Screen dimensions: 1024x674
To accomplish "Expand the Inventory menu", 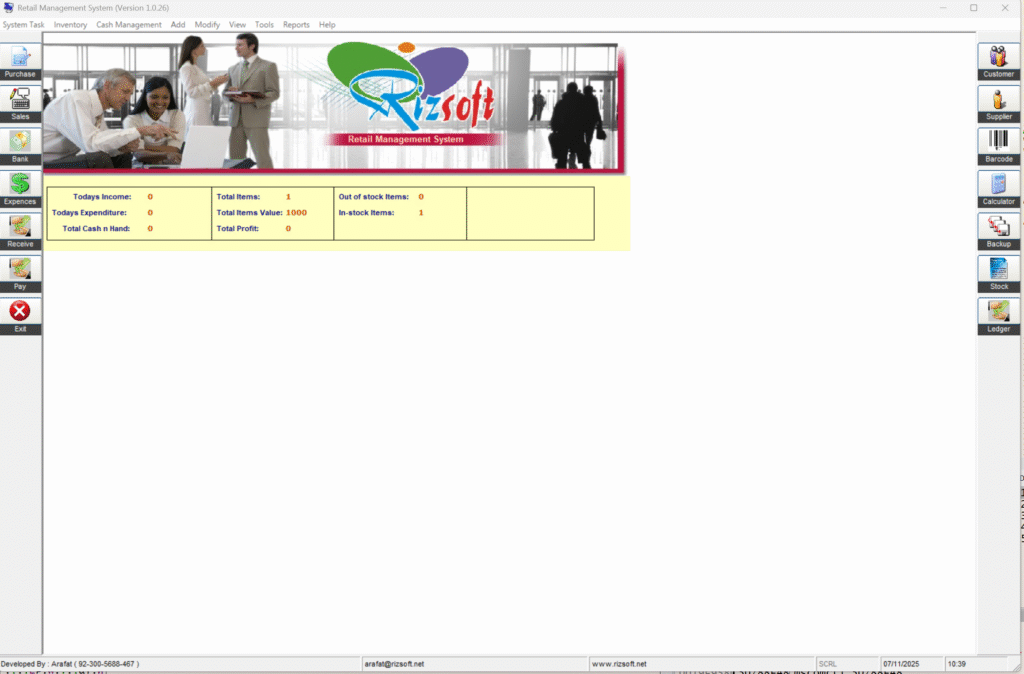I will 70,25.
